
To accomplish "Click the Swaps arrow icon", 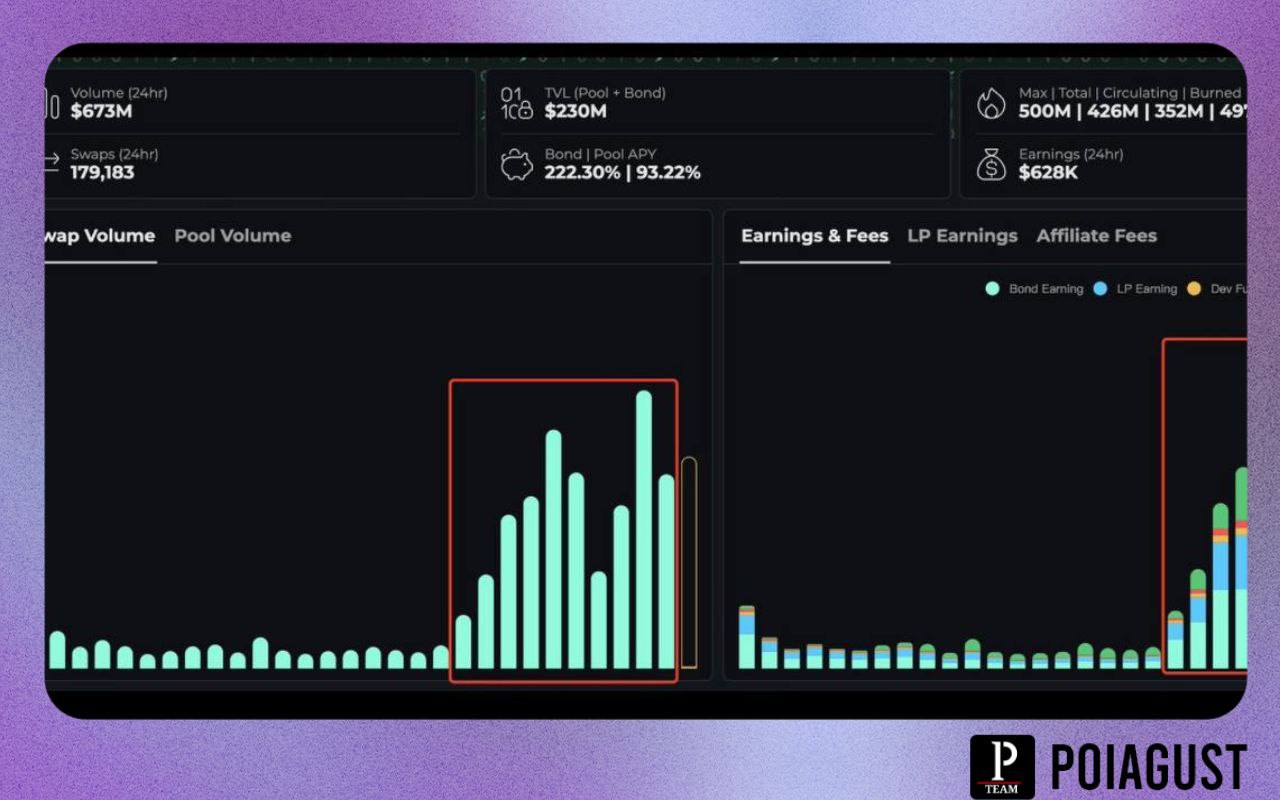I will tap(53, 163).
